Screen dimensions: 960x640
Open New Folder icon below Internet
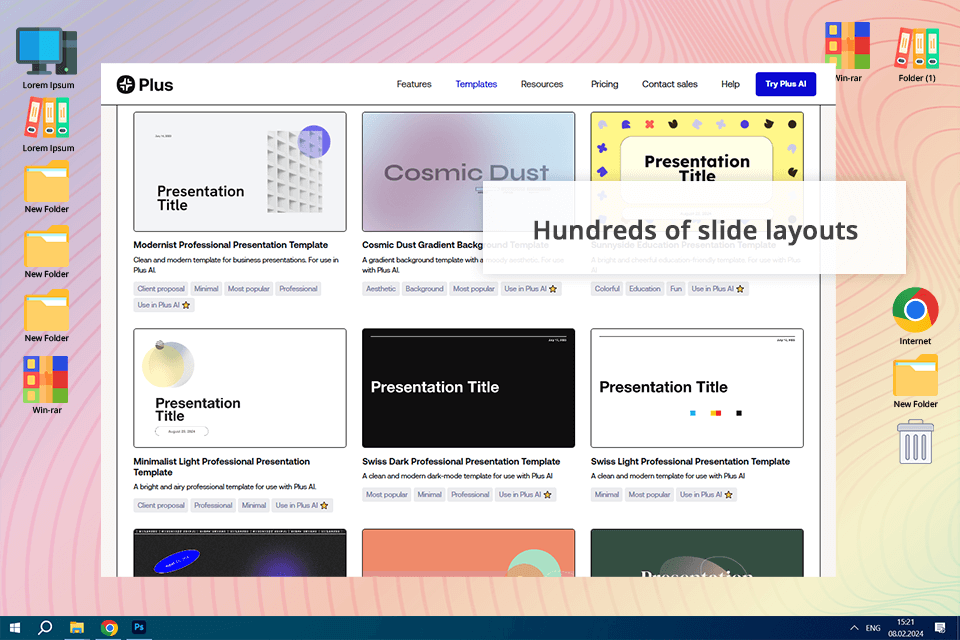(915, 381)
